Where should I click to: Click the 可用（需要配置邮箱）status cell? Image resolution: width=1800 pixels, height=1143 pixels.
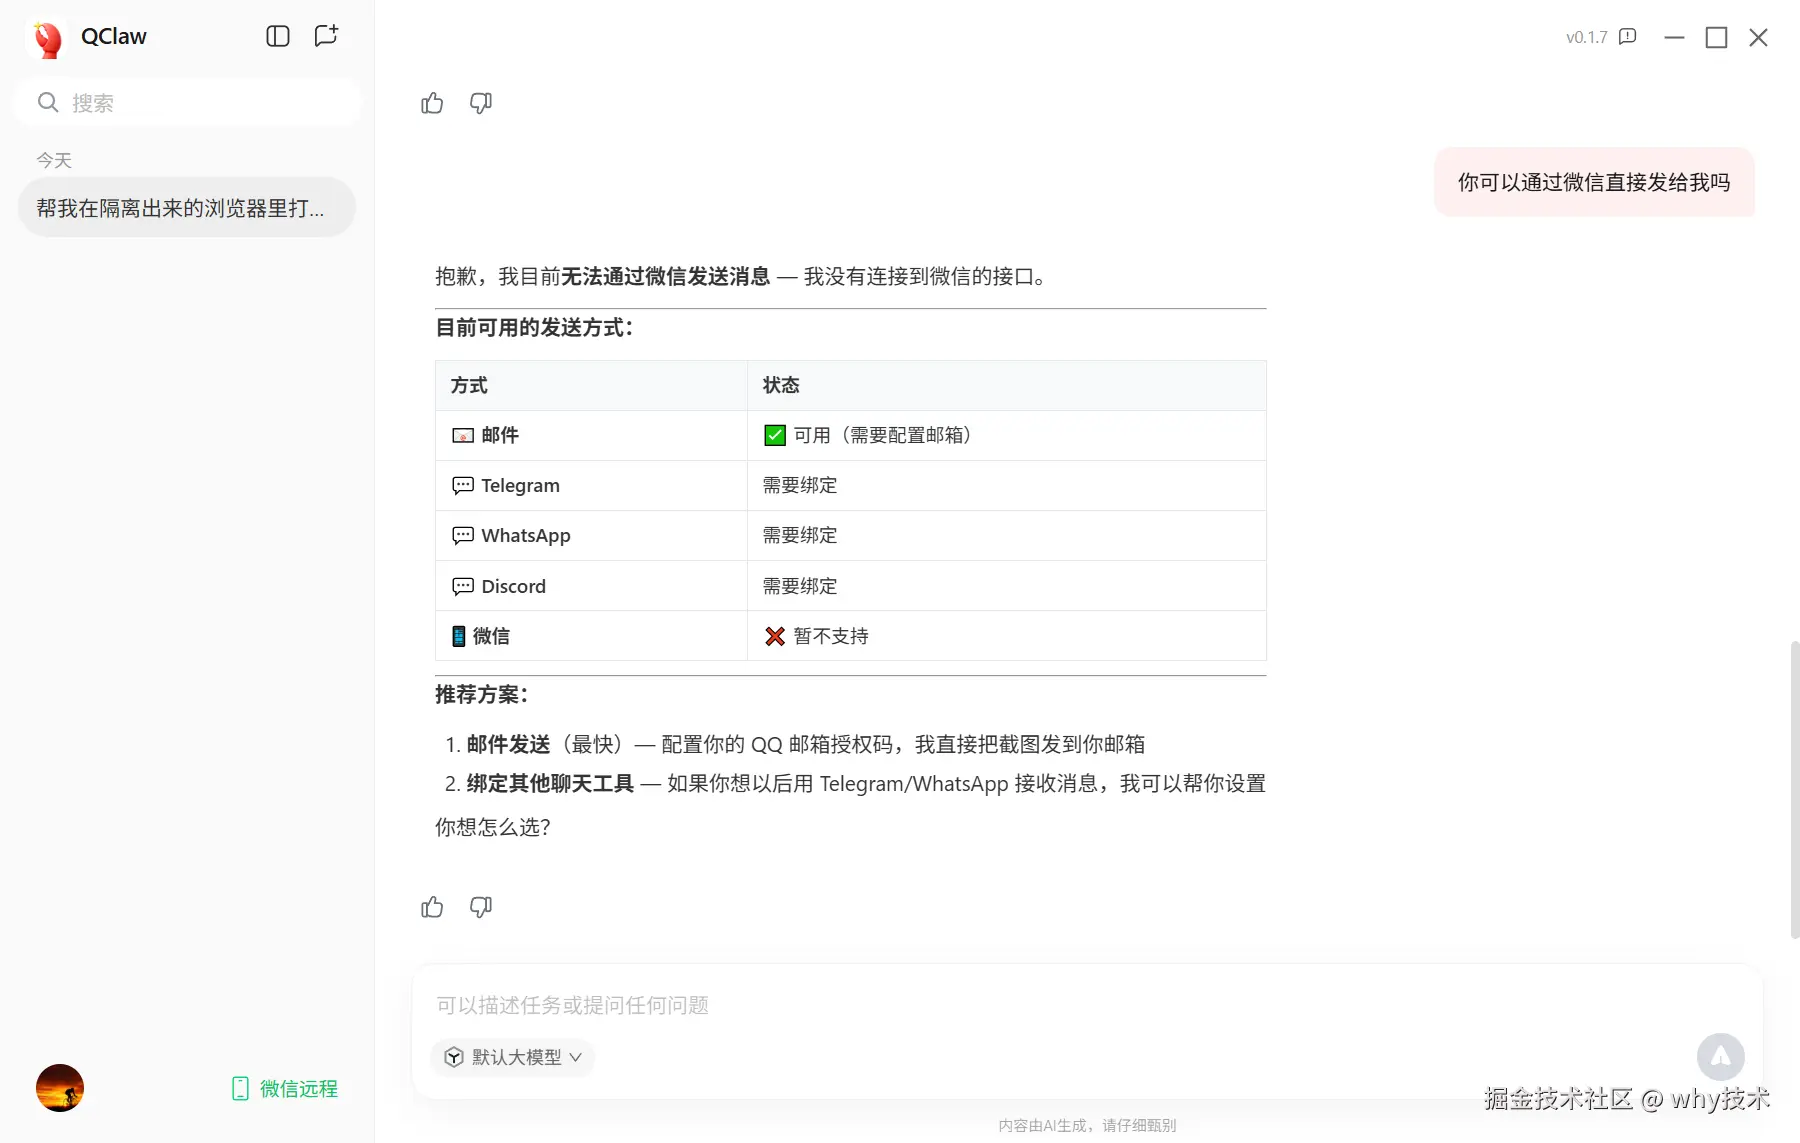click(x=1007, y=435)
